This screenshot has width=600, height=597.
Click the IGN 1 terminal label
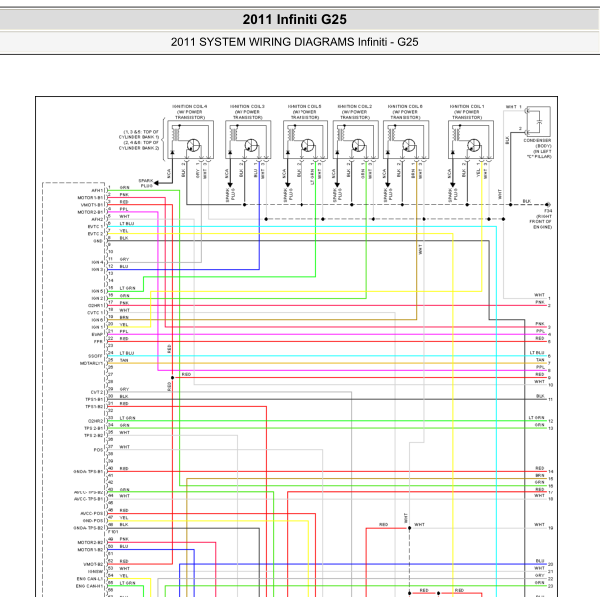(98, 327)
